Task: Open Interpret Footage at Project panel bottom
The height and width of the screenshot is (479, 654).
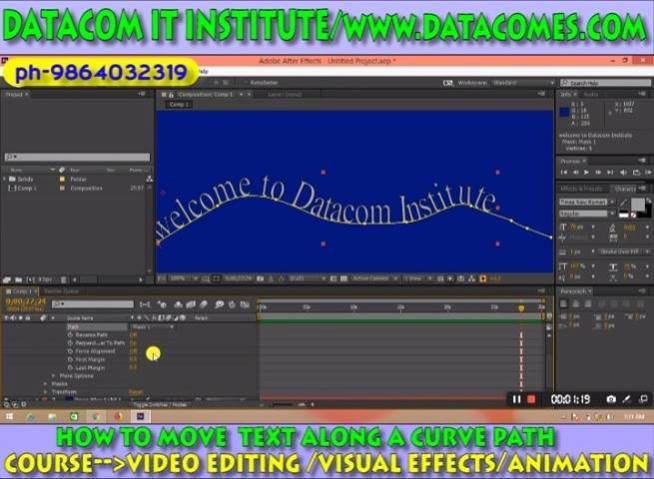Action: click(7, 280)
